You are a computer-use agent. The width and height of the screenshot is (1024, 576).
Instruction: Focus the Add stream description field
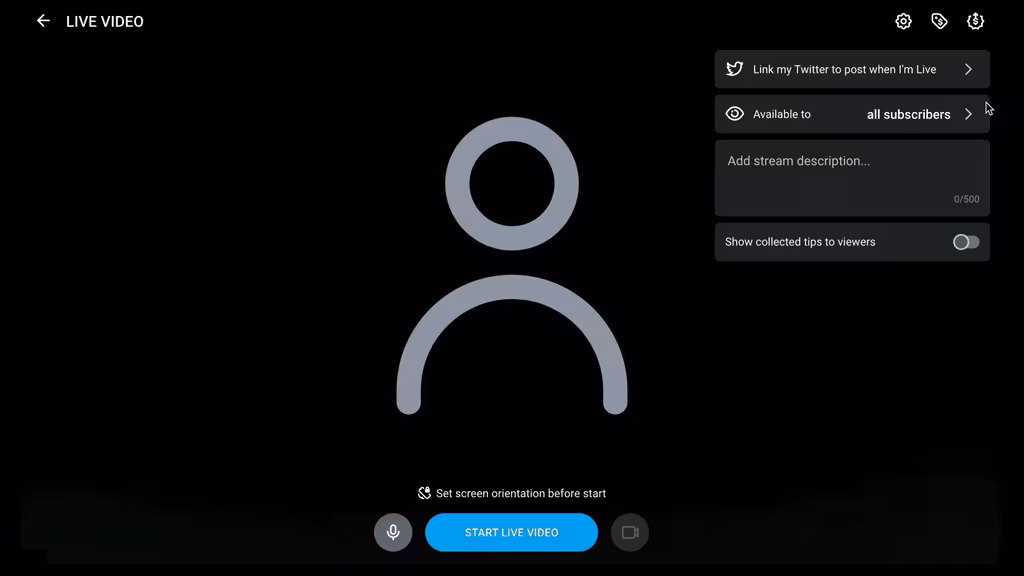click(x=852, y=178)
